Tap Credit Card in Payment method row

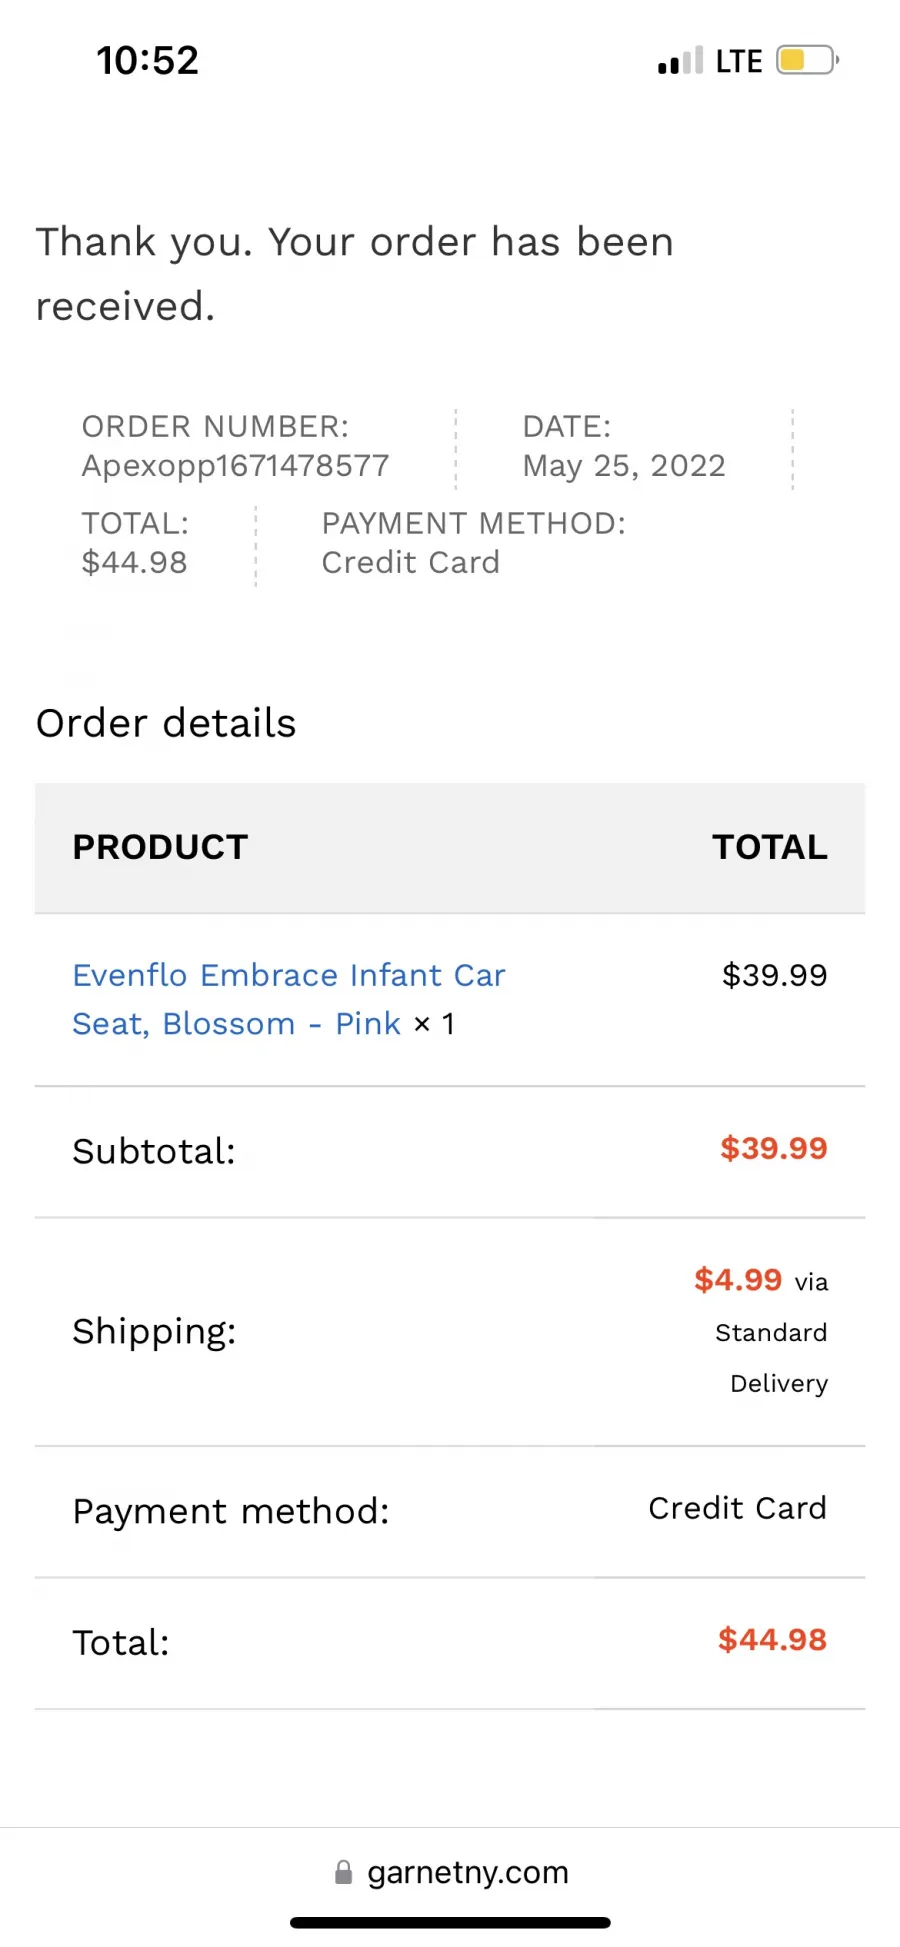coord(737,1508)
